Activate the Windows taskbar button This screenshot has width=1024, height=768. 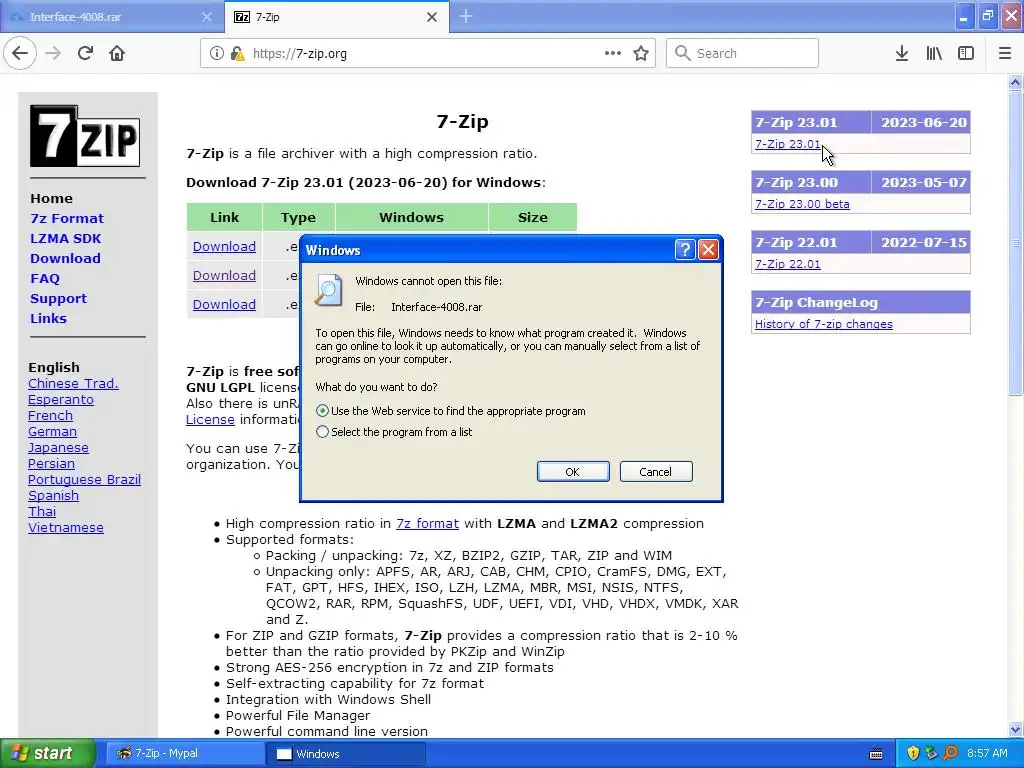coord(346,754)
